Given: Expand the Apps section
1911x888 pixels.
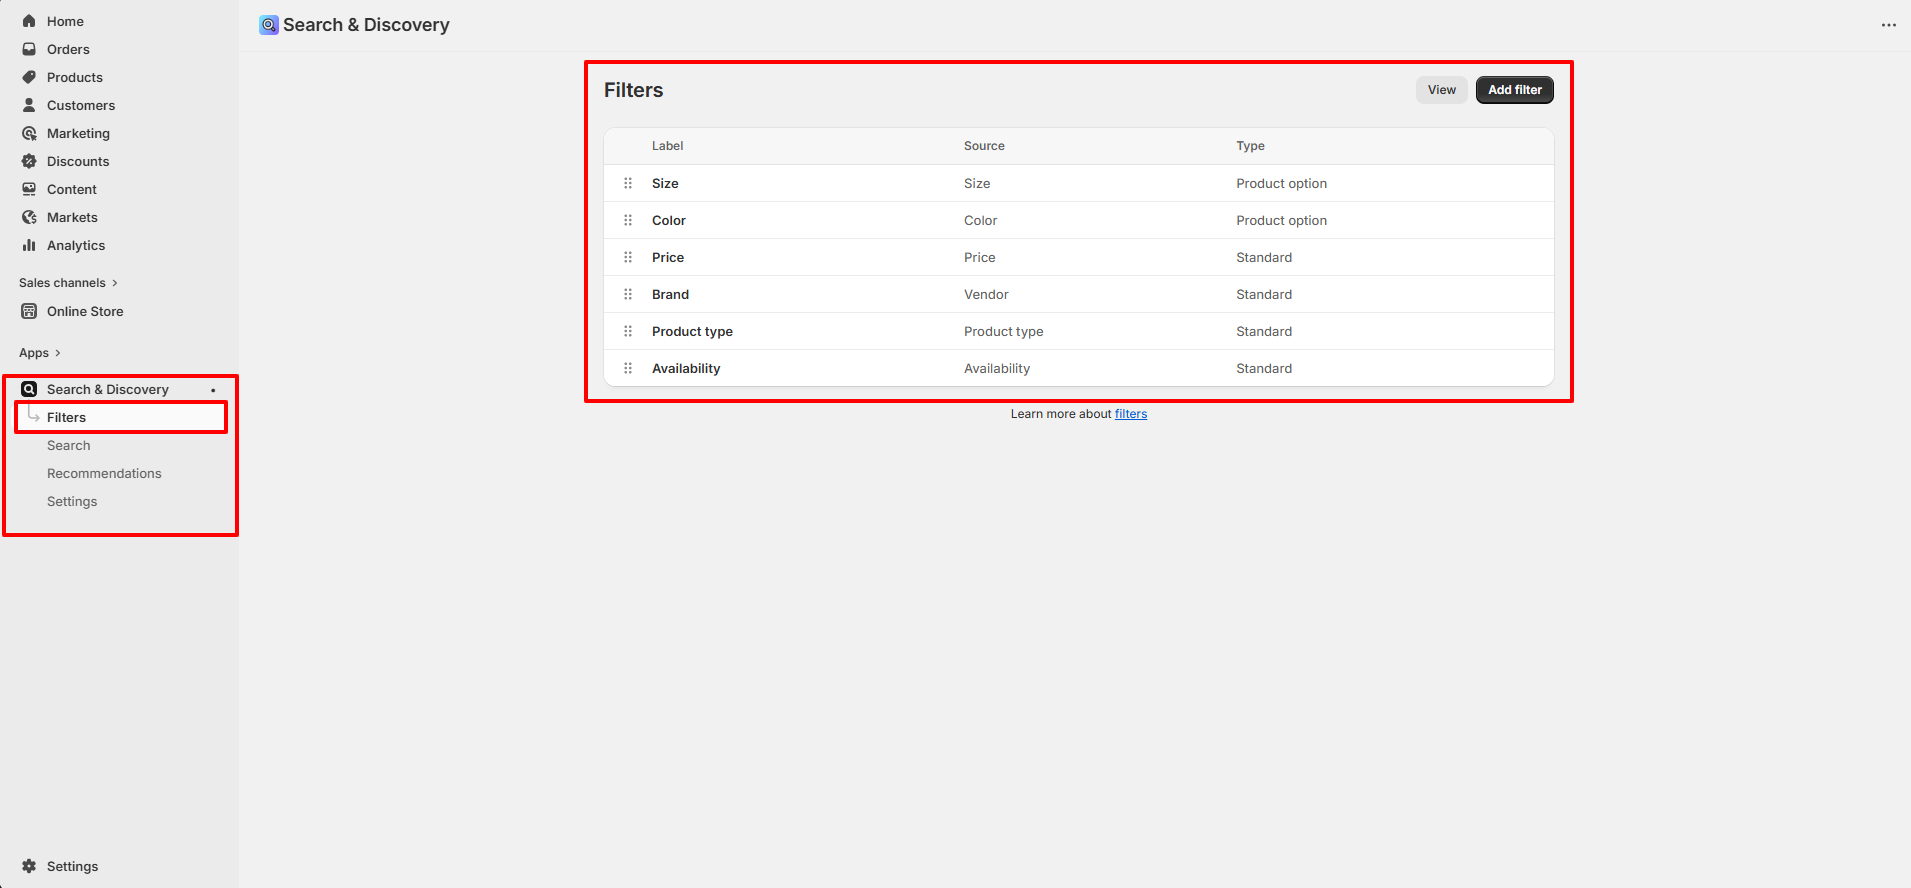Looking at the screenshot, I should tap(40, 353).
